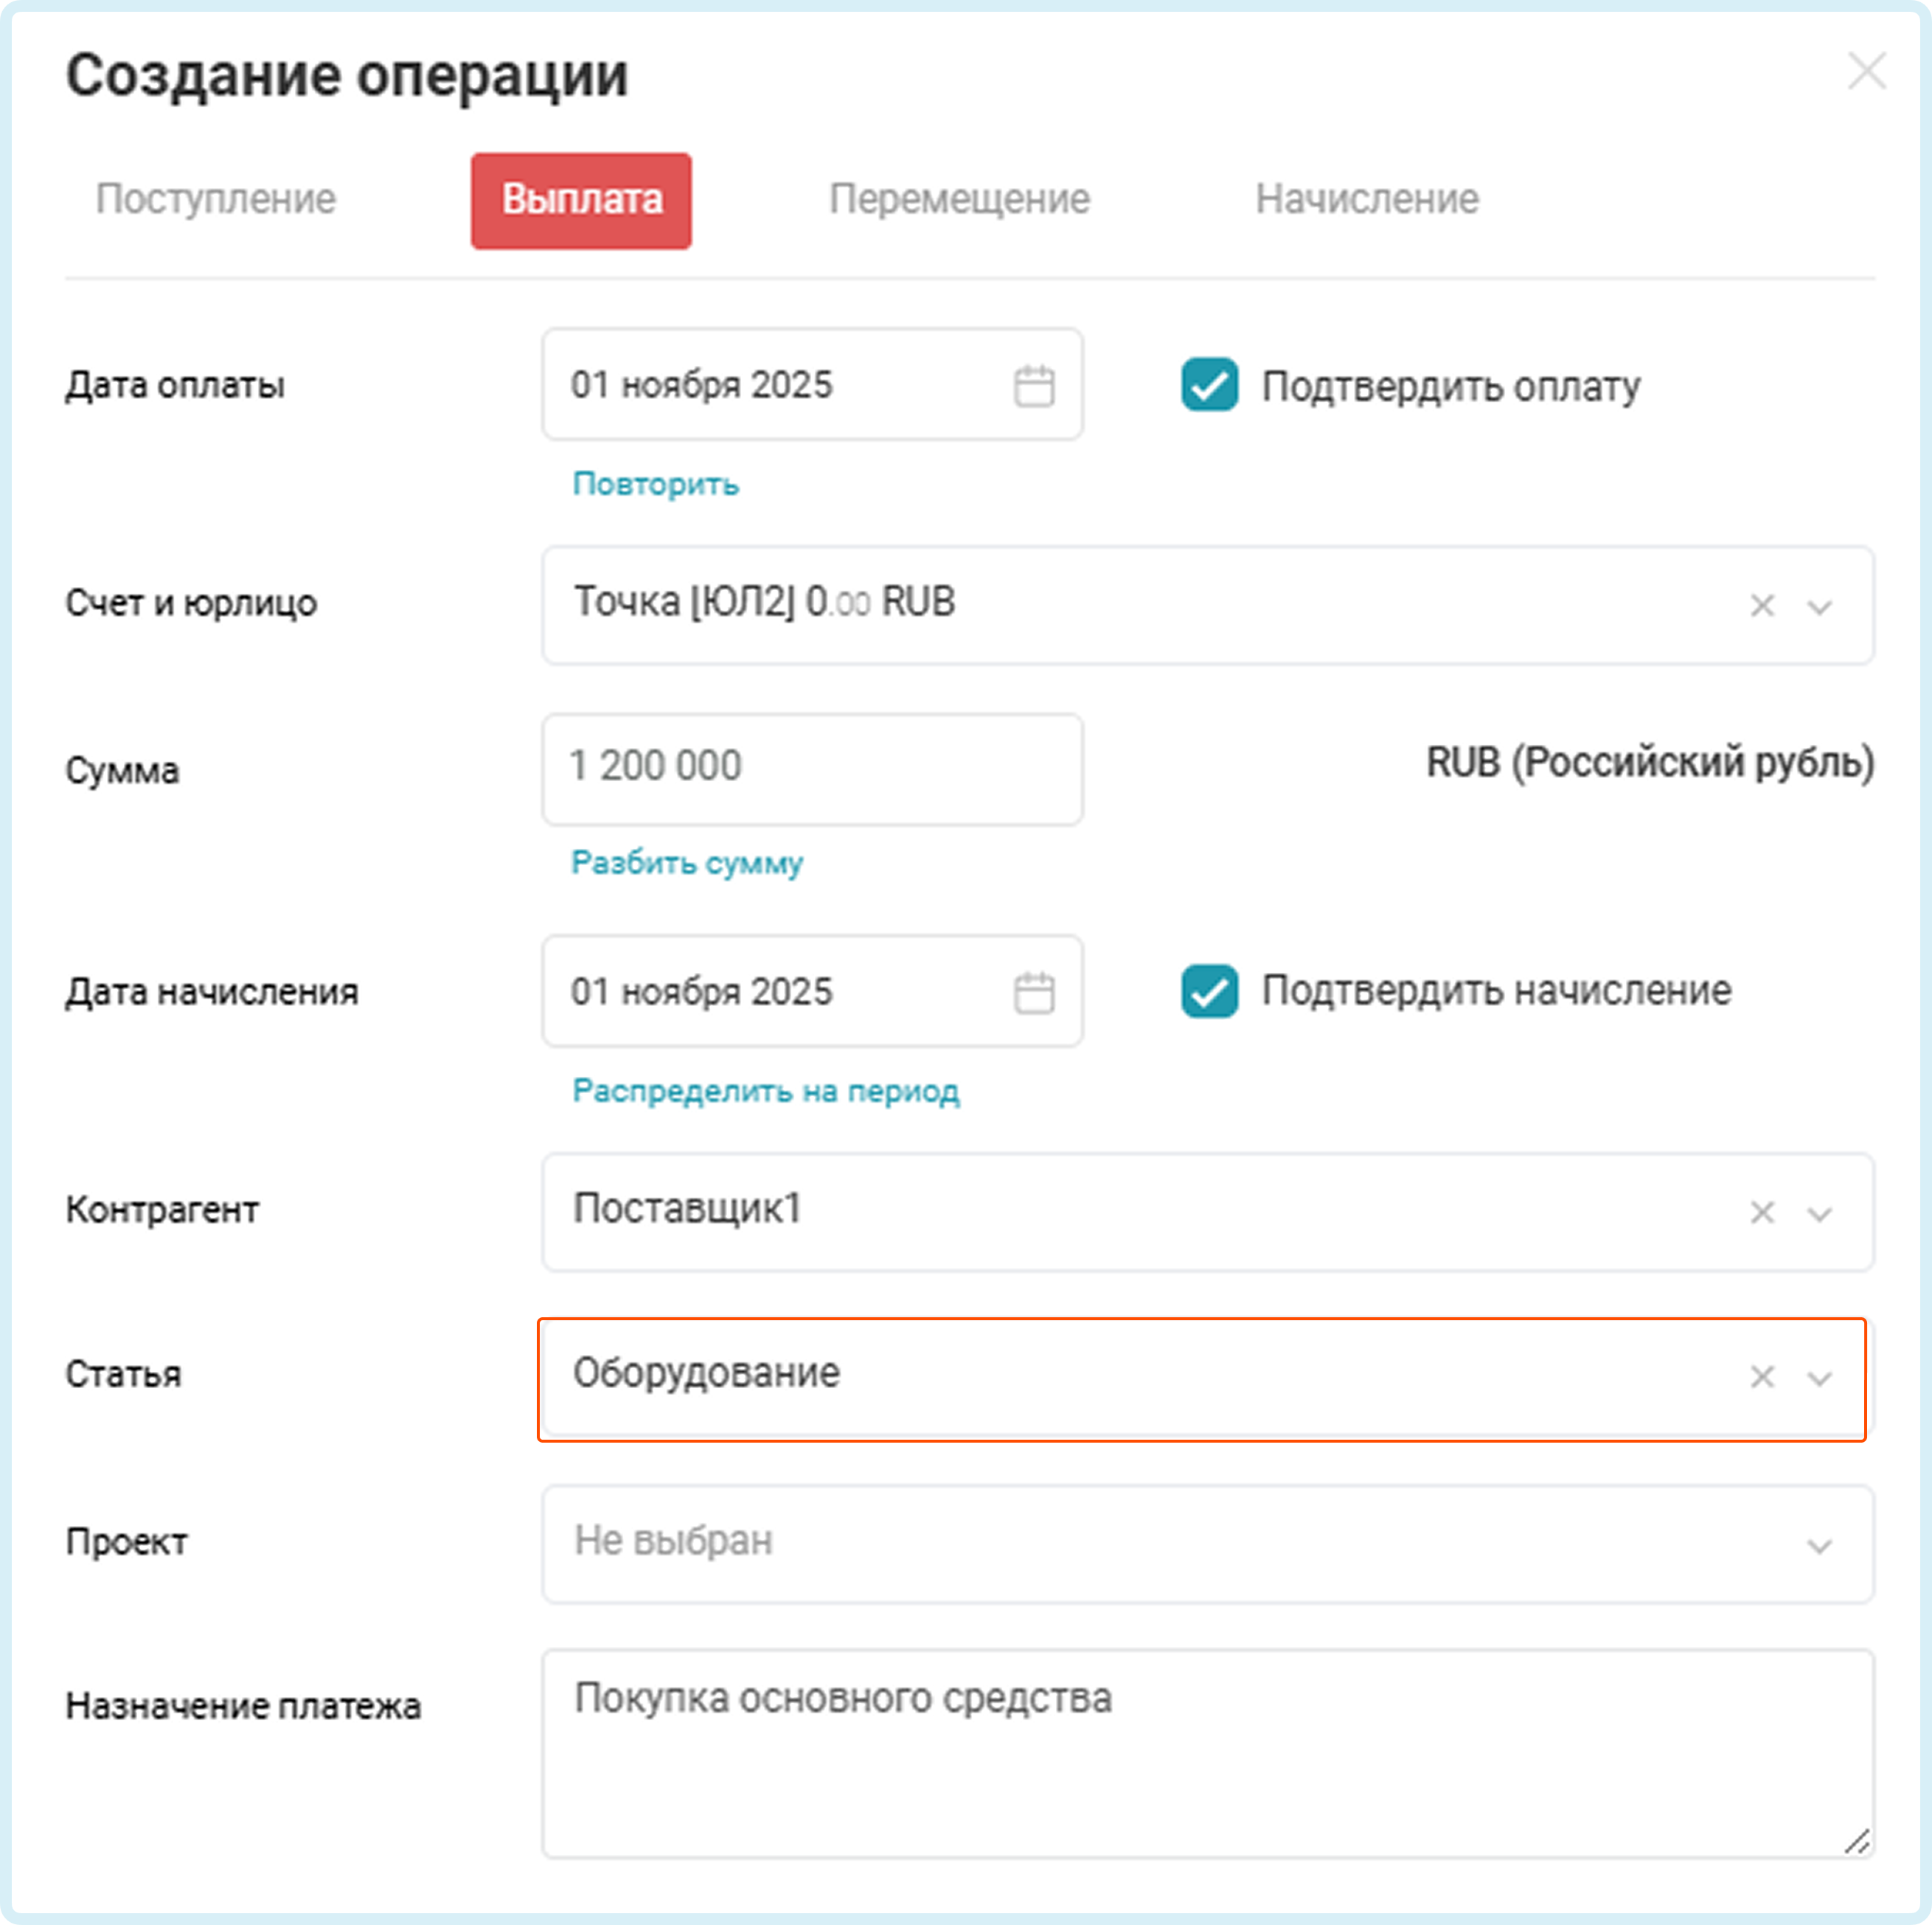Screen dimensions: 1932x1925
Task: Click the Разбить сумму link
Action: (x=686, y=863)
